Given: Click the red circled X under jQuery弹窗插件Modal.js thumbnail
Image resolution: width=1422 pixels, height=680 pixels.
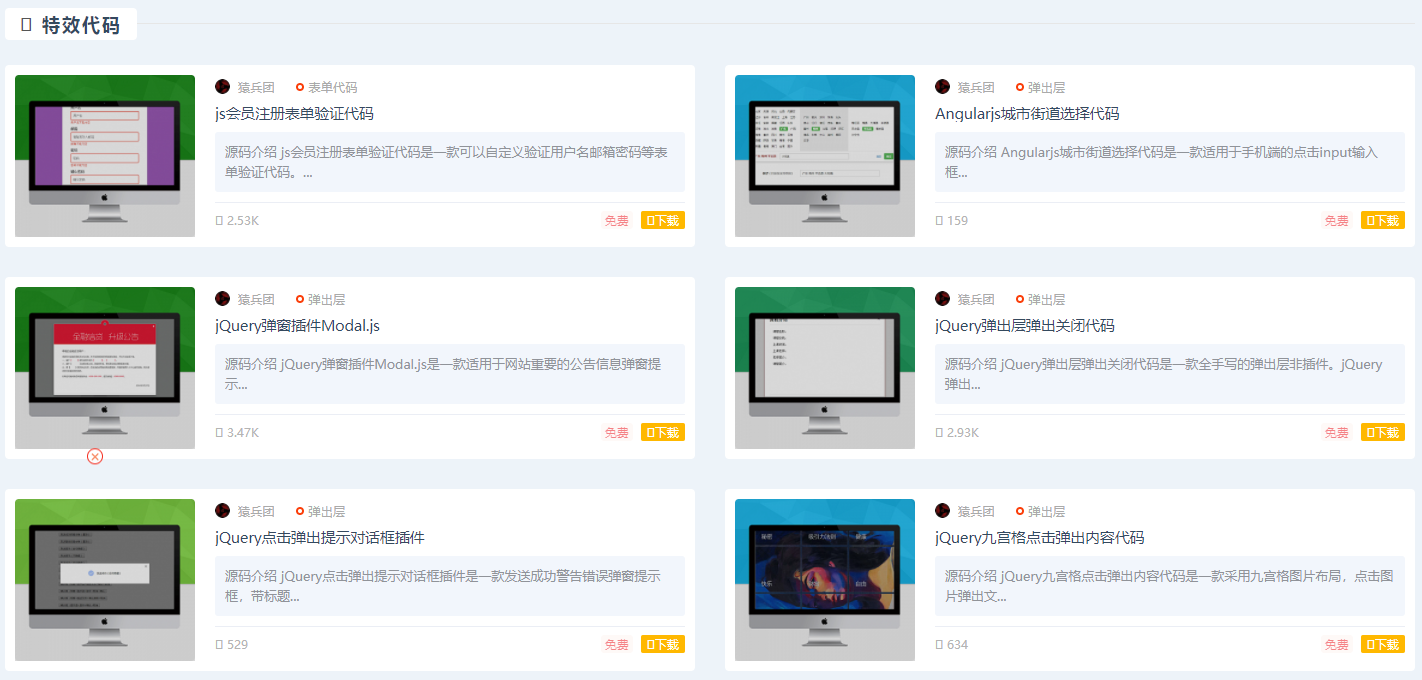Looking at the screenshot, I should click(94, 456).
